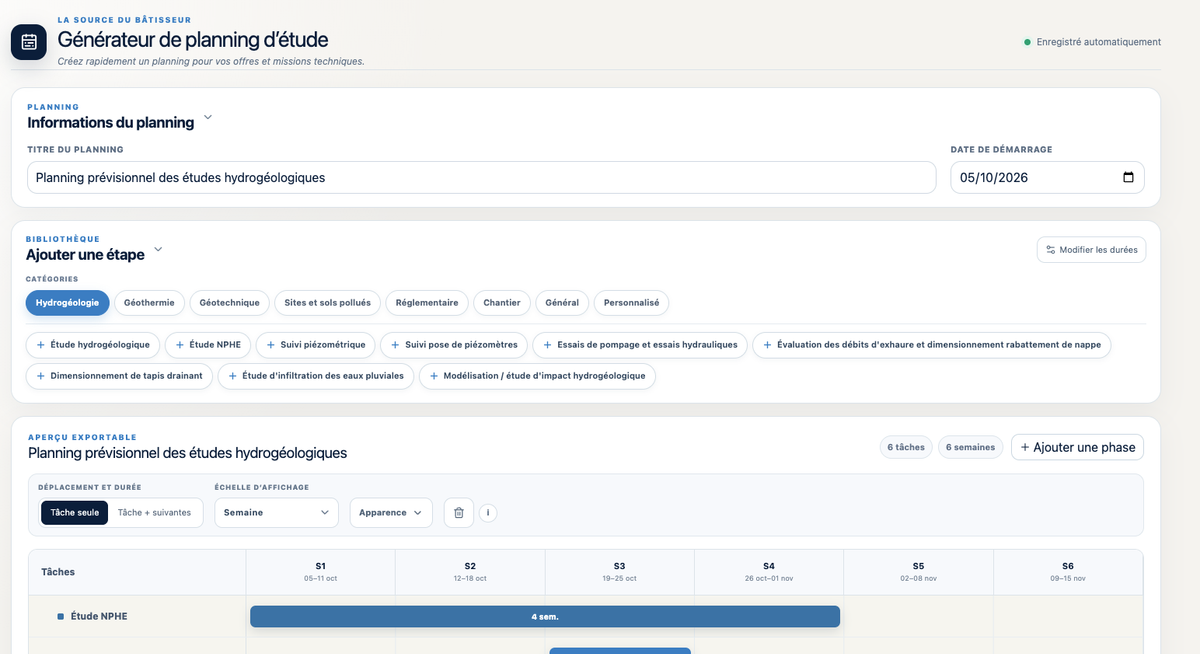Click the S4 week column header
This screenshot has height=654, width=1200.
tap(769, 571)
